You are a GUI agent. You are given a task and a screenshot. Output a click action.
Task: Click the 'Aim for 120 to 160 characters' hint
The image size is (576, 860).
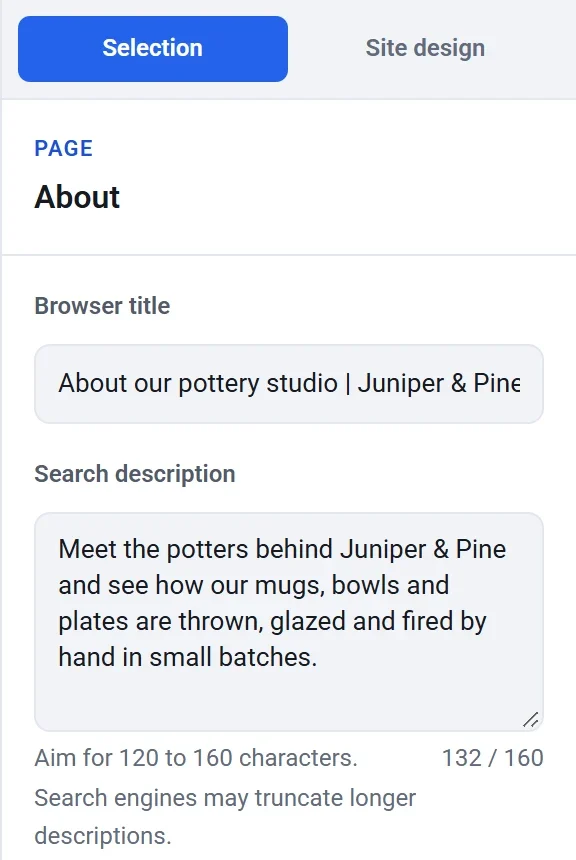(x=196, y=758)
